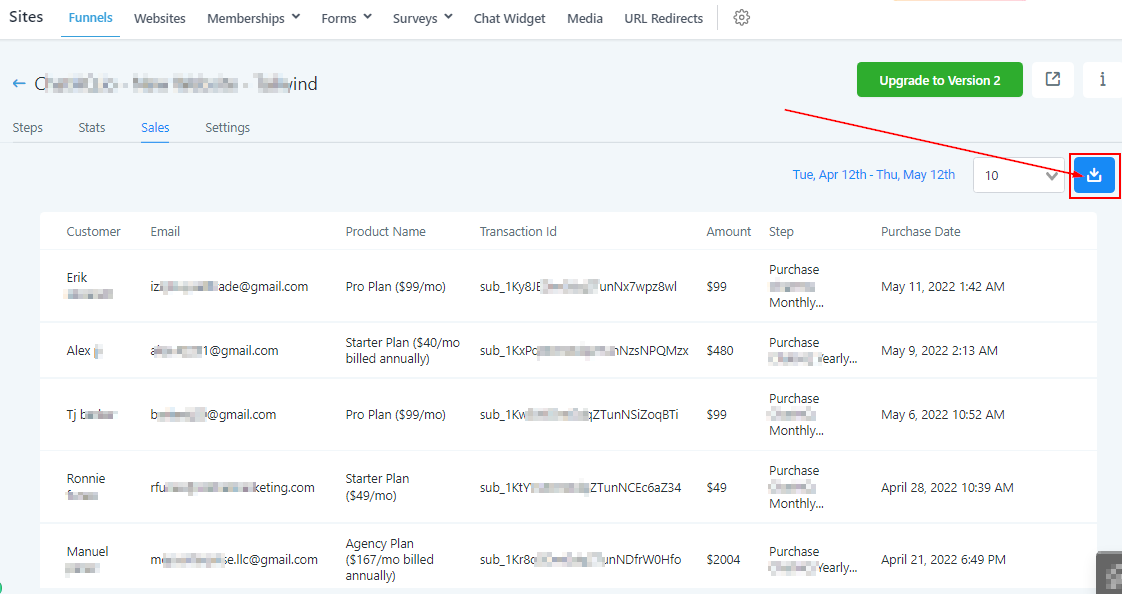Click the Sites heading
This screenshot has height=594, width=1122.
[x=26, y=16]
